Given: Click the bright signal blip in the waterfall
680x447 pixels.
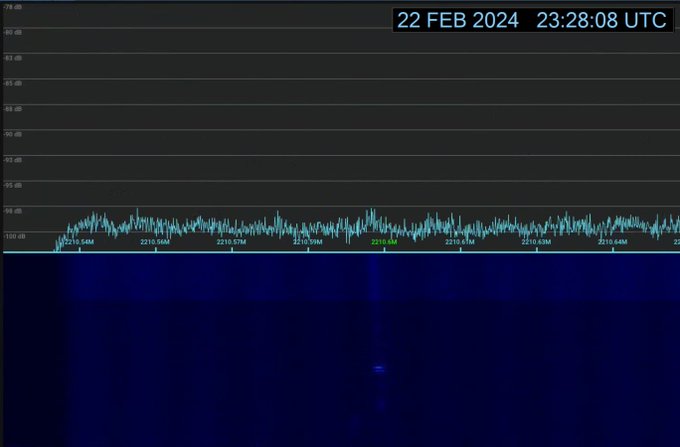Looking at the screenshot, I should pyautogui.click(x=378, y=368).
